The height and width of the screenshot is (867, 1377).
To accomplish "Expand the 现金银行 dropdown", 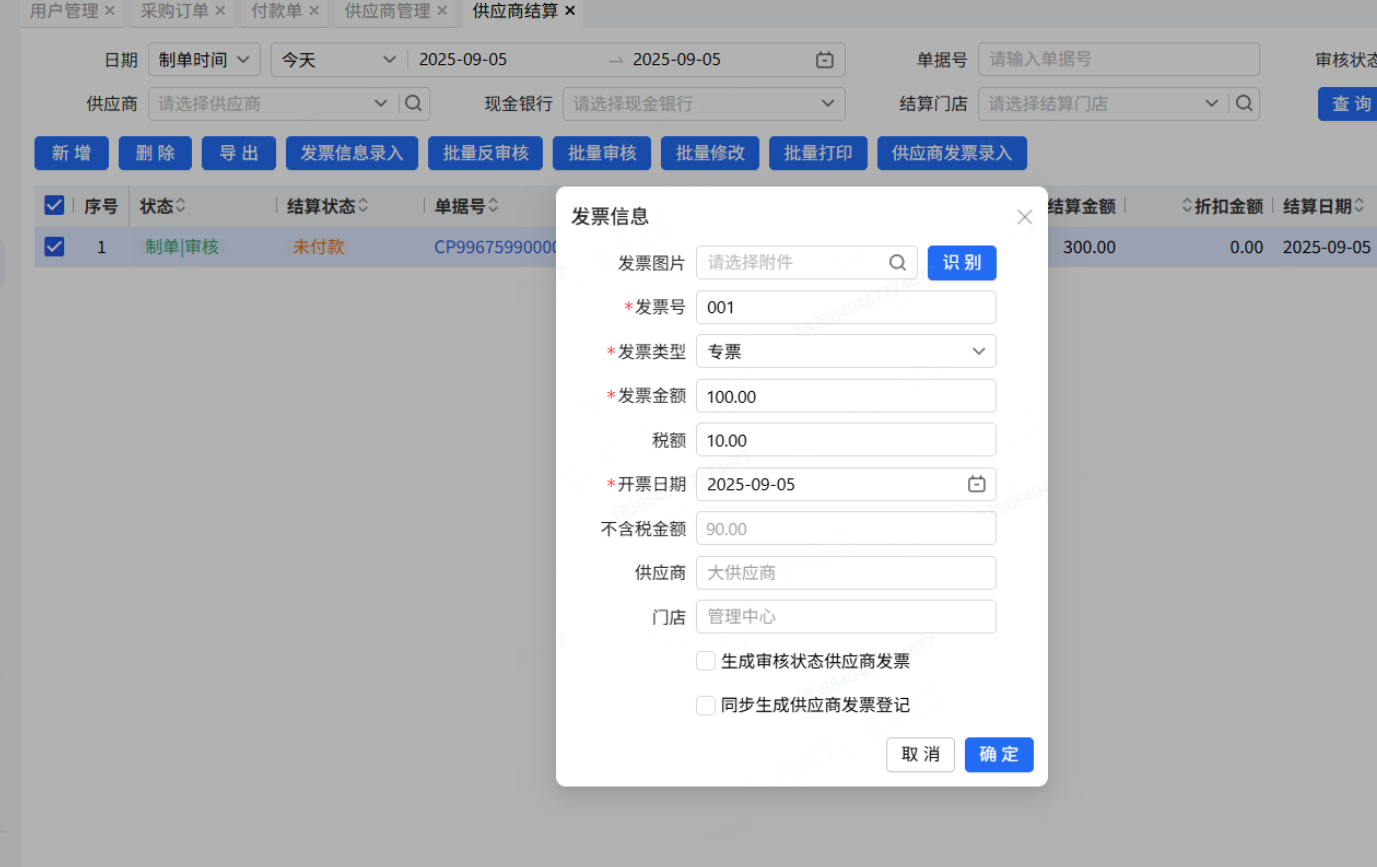I will tap(827, 103).
